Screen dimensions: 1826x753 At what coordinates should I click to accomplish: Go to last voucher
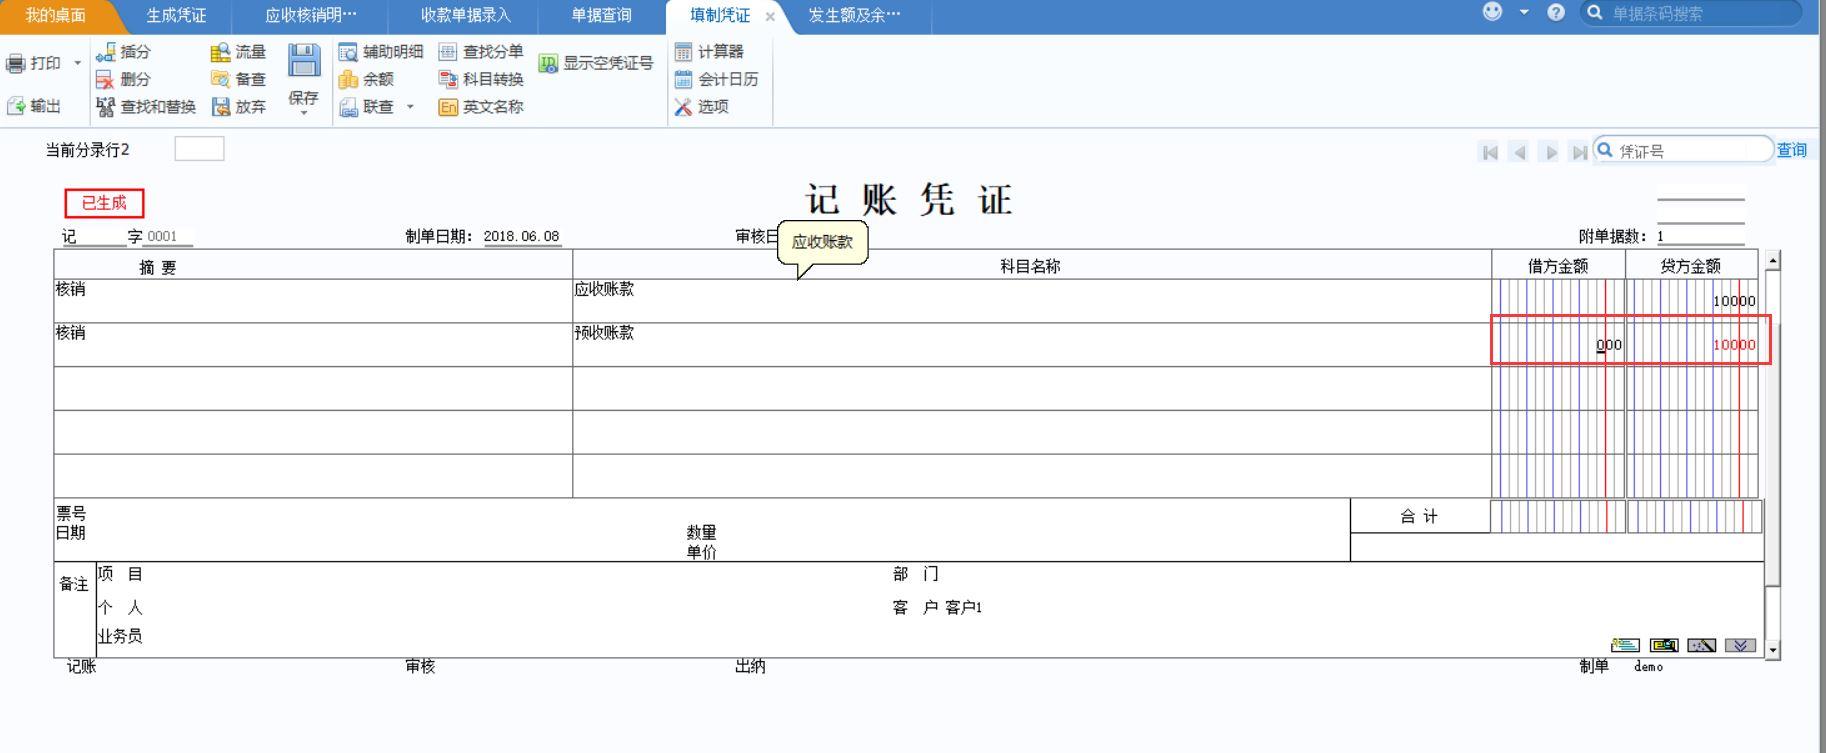point(1579,152)
